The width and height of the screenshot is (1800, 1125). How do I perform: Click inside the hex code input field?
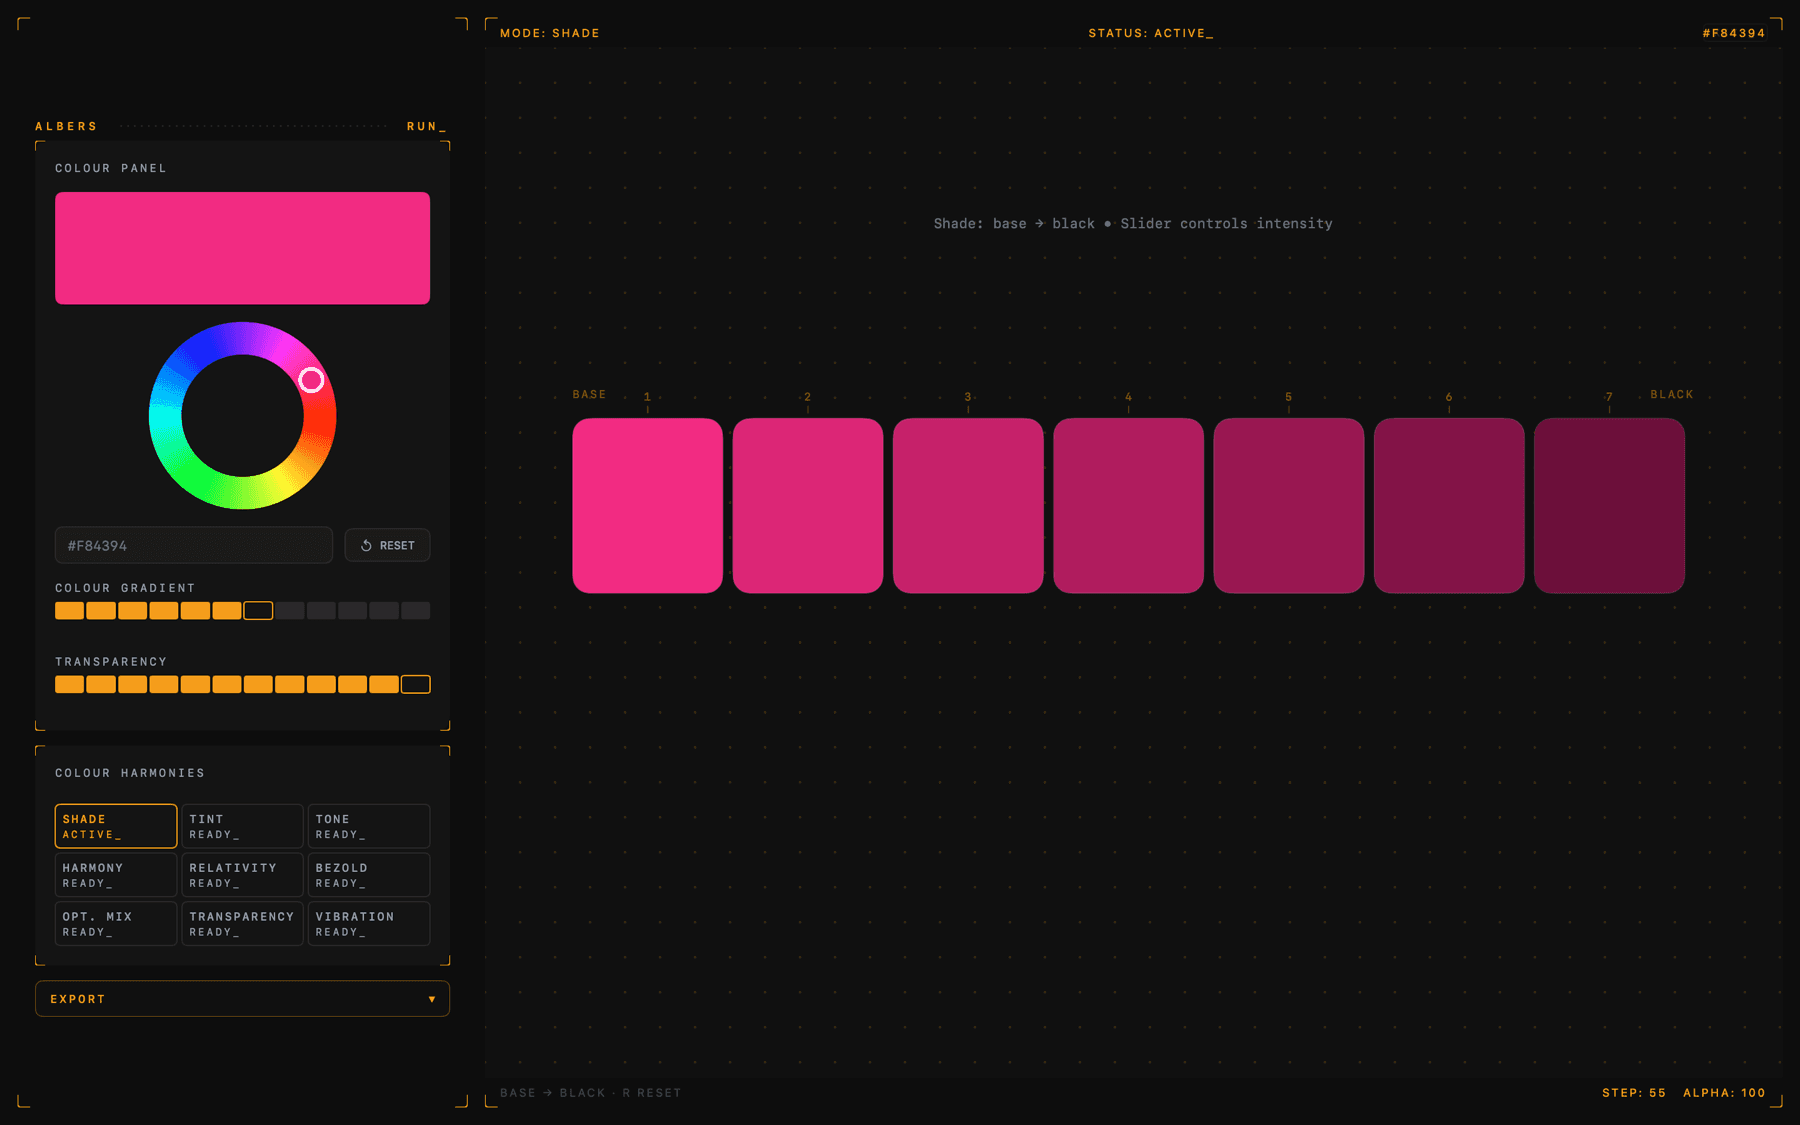pyautogui.click(x=193, y=545)
